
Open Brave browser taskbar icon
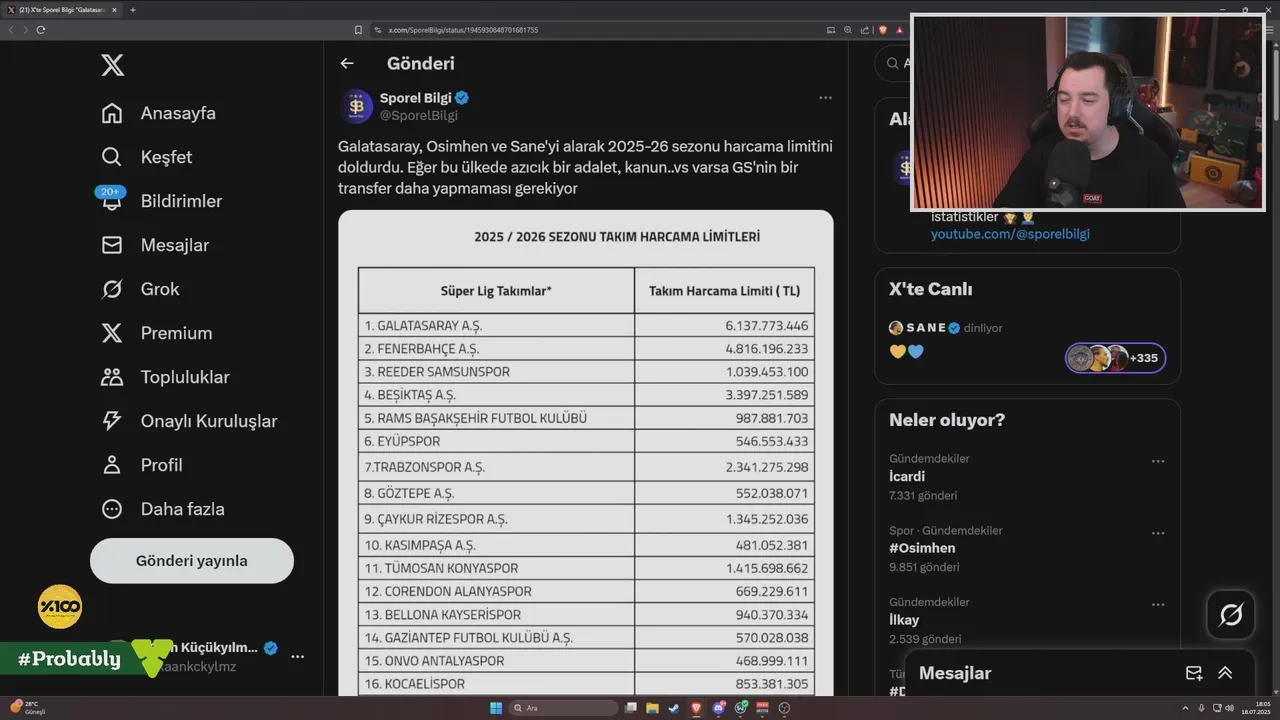click(x=696, y=708)
